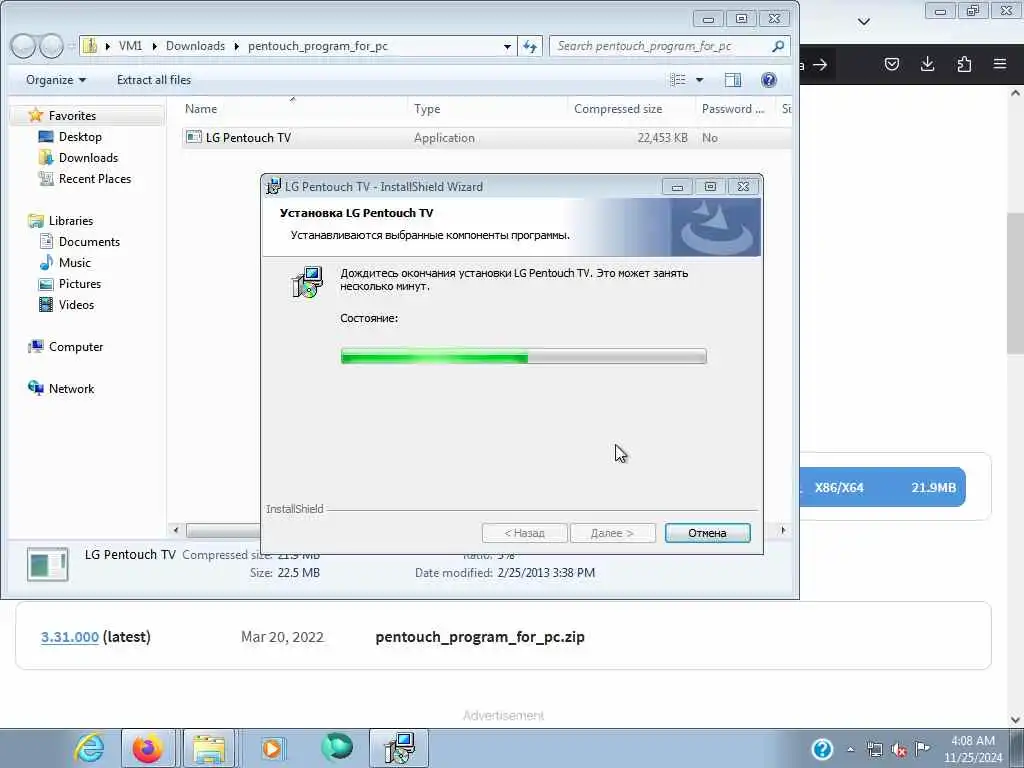Open the 3.31.000 version link in browser
Screen dimensions: 1024x768
click(x=69, y=637)
